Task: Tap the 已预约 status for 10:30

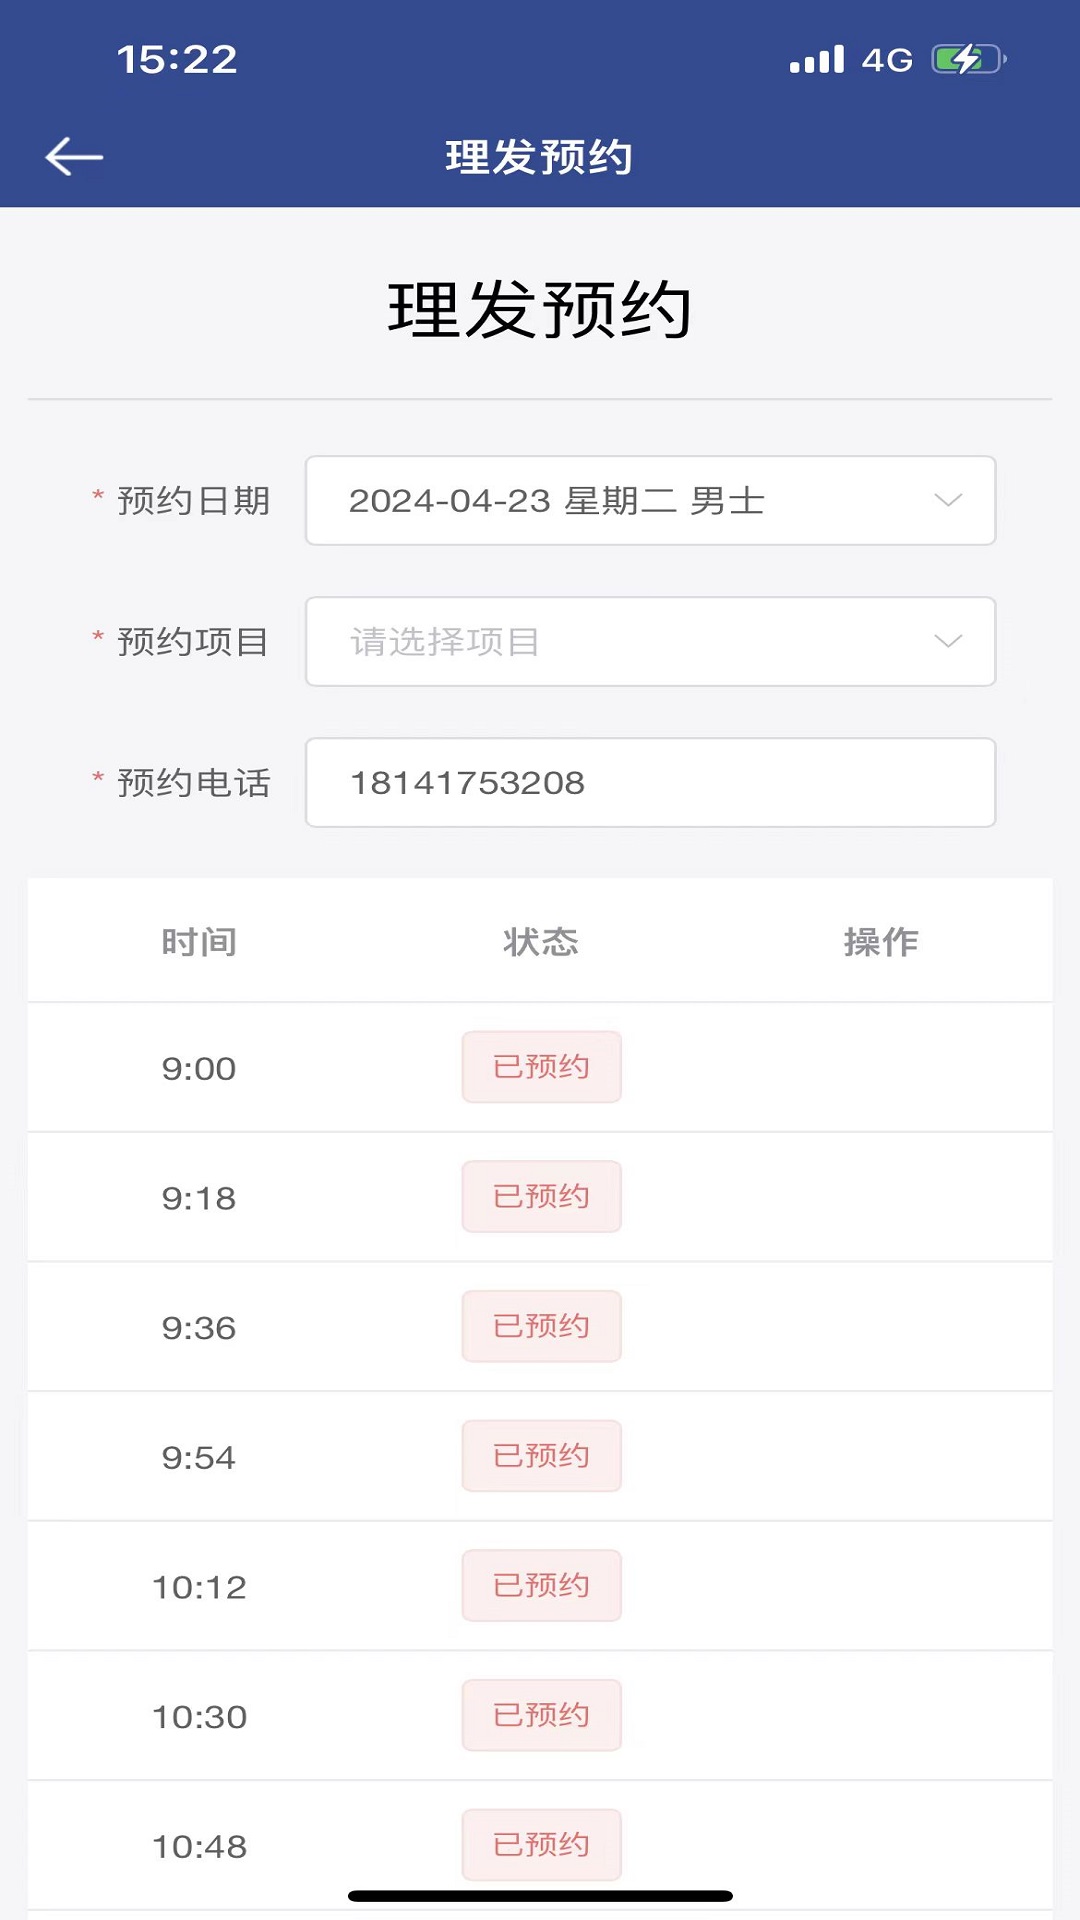Action: (541, 1716)
